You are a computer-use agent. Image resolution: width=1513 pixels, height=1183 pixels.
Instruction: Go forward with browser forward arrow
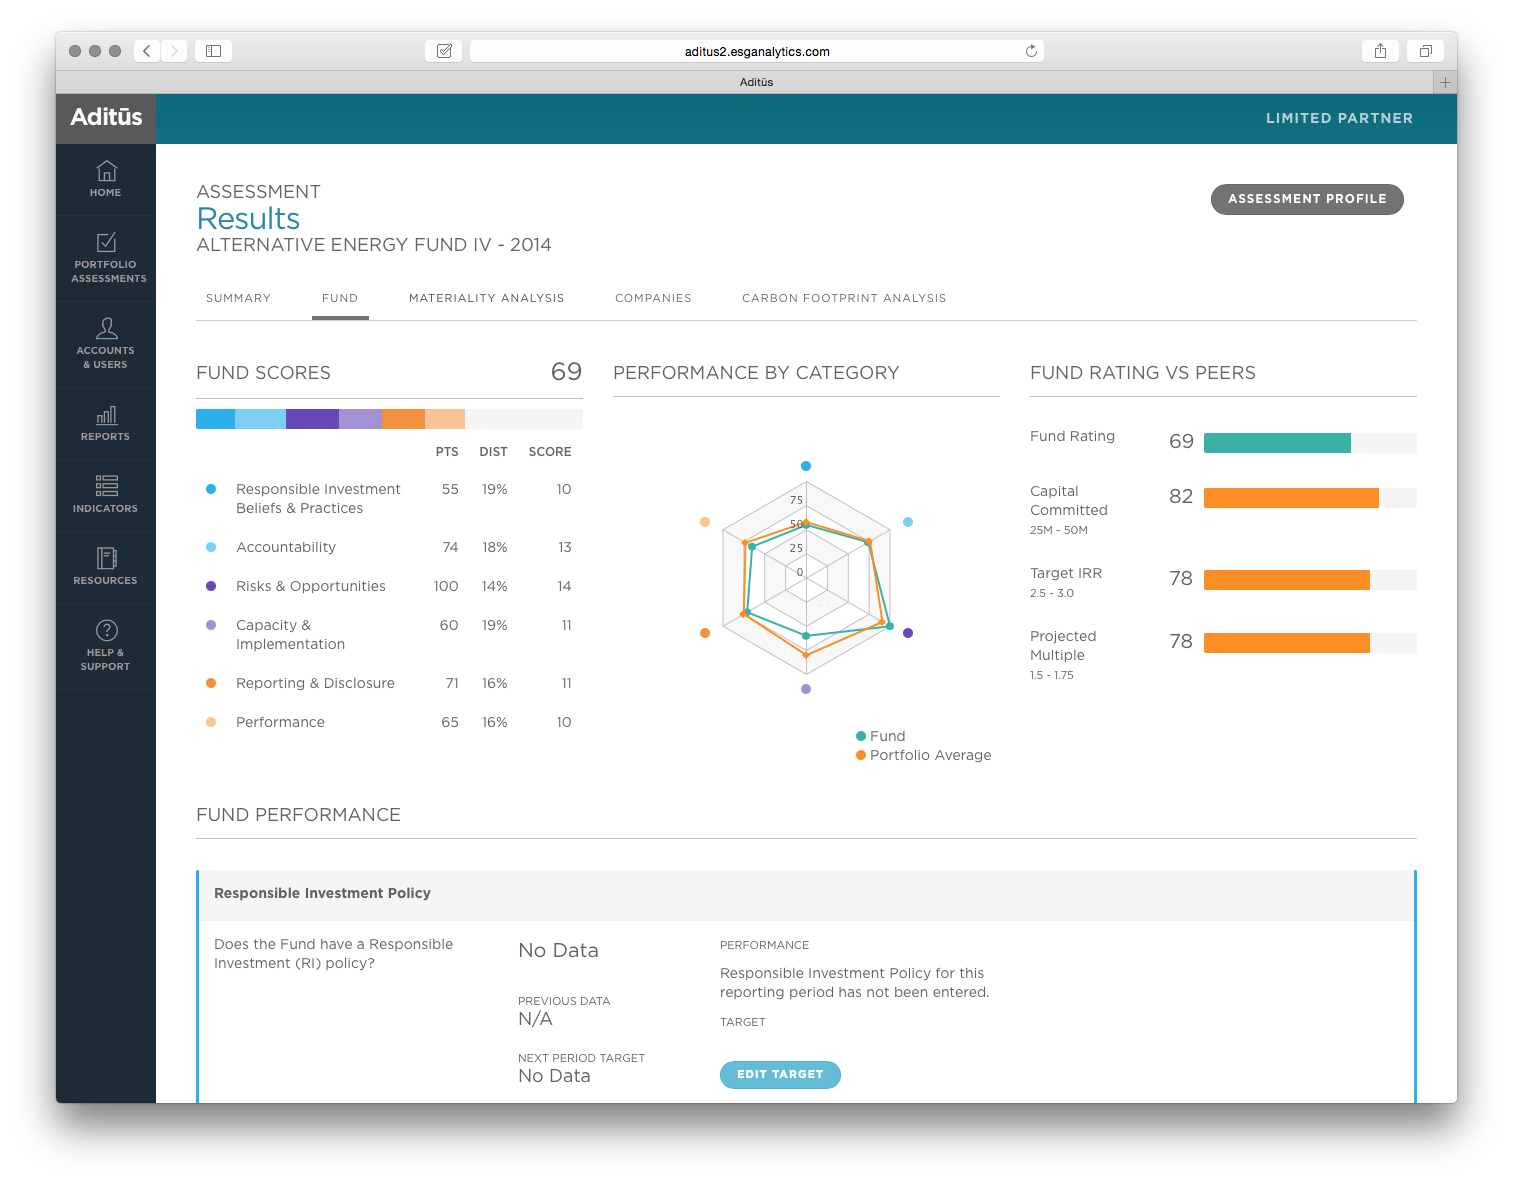coord(174,51)
